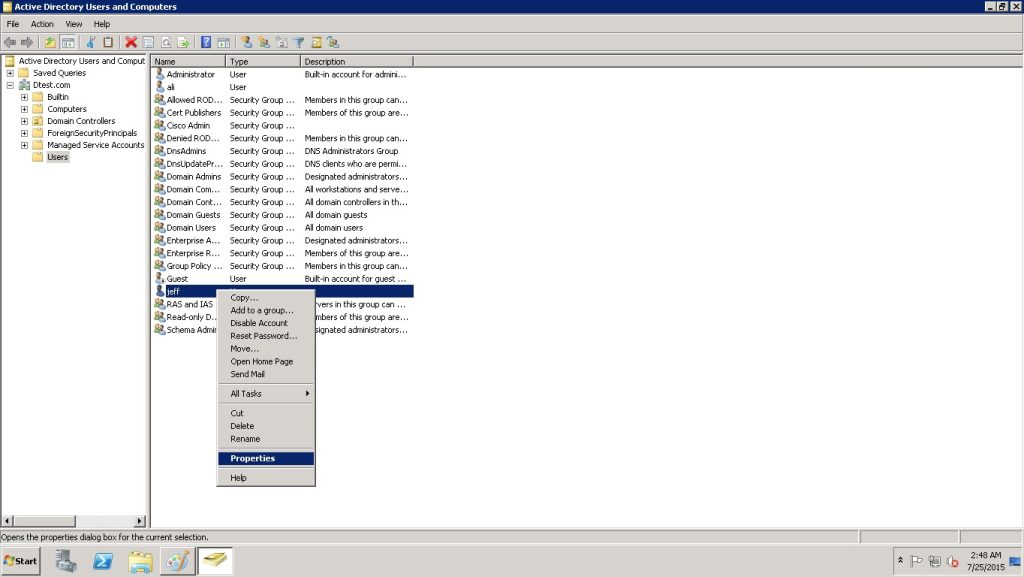Click the Export List toolbar icon
Screen dimensions: 1024x577
pos(183,42)
